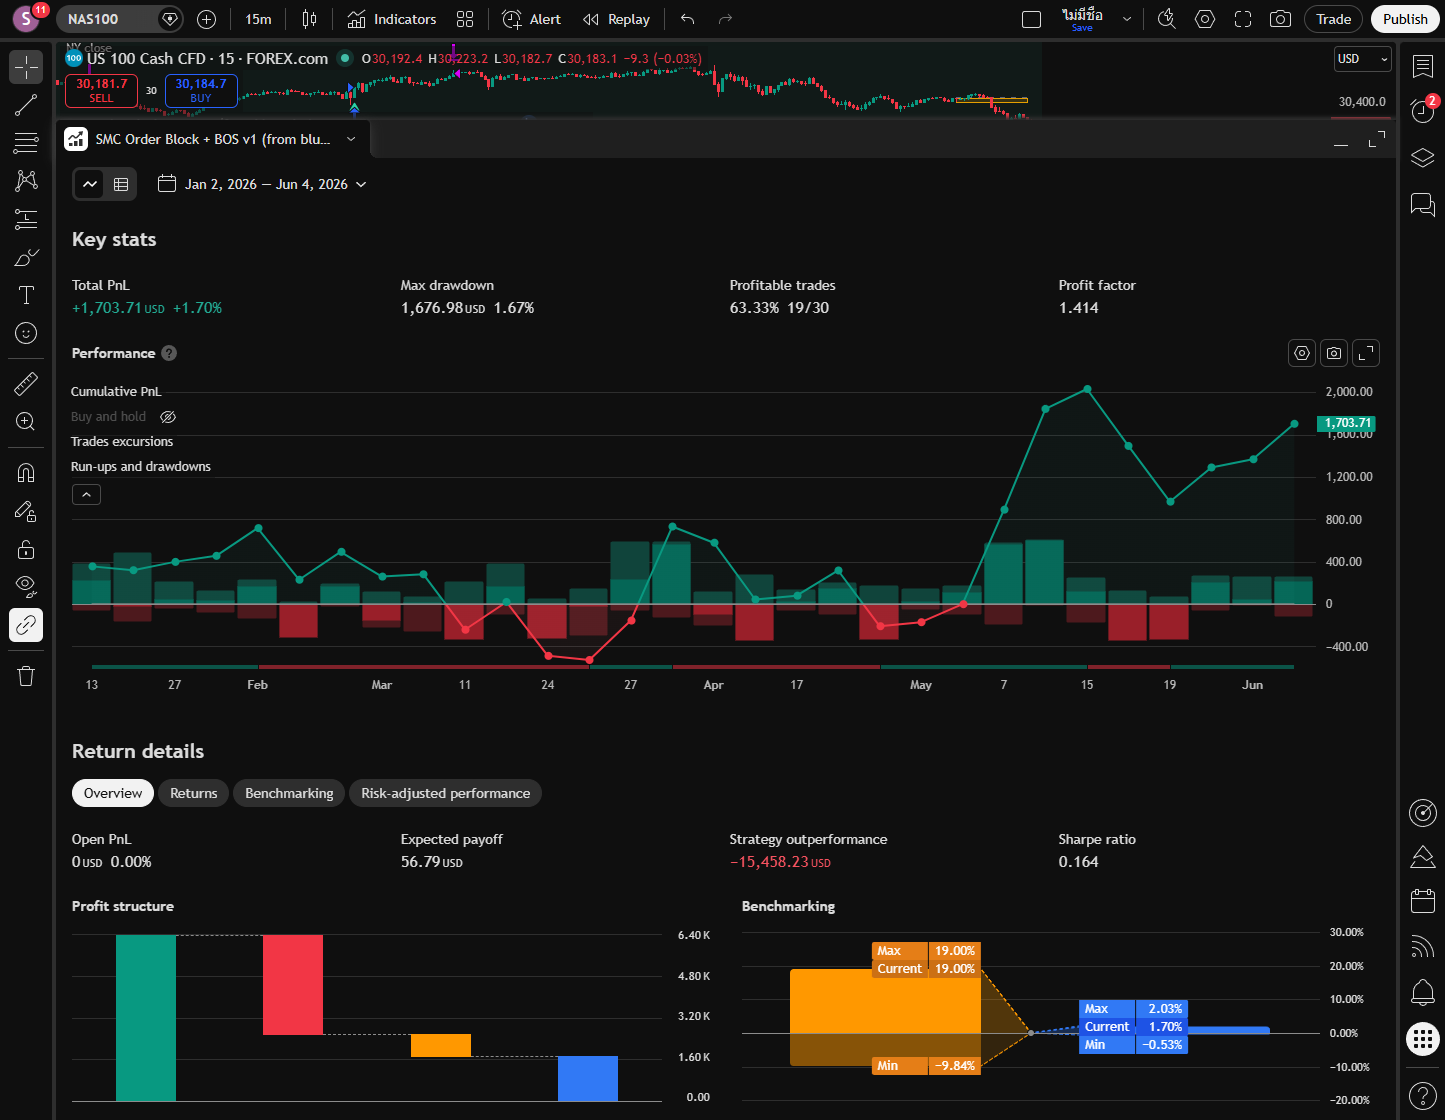Open the object tree layers panel
Image resolution: width=1445 pixels, height=1120 pixels.
point(1422,158)
